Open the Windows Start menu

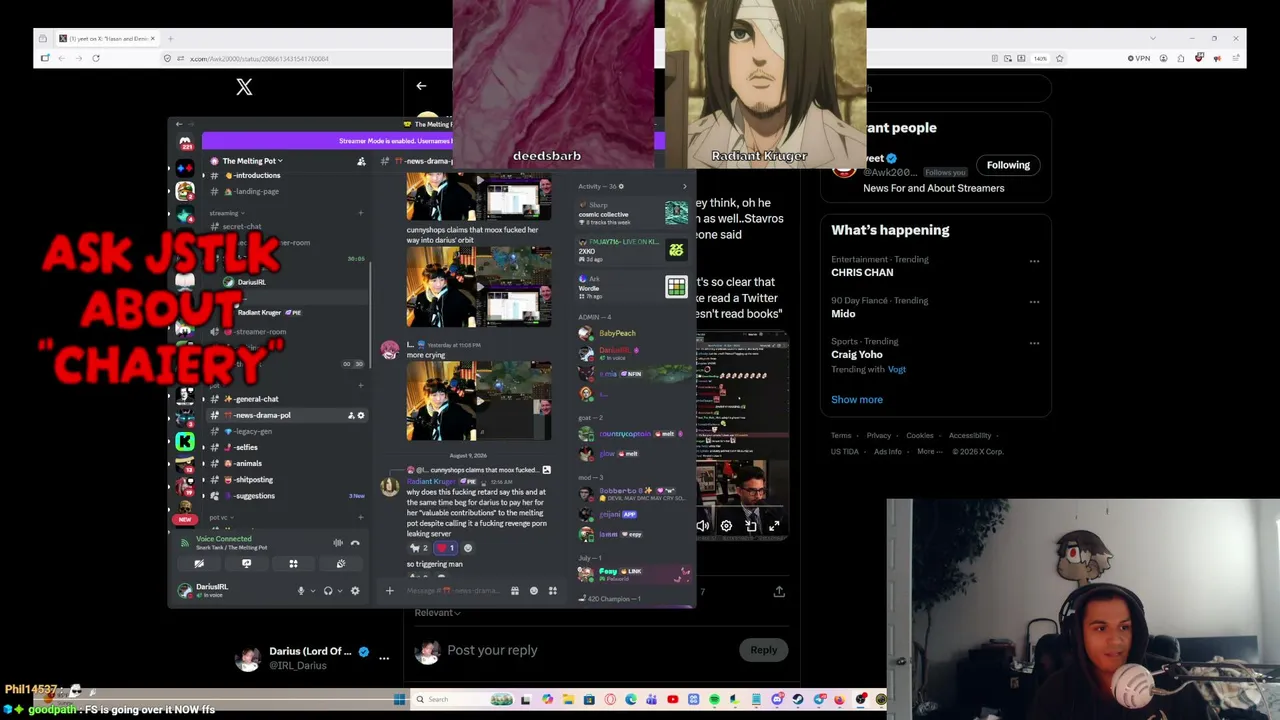(399, 699)
